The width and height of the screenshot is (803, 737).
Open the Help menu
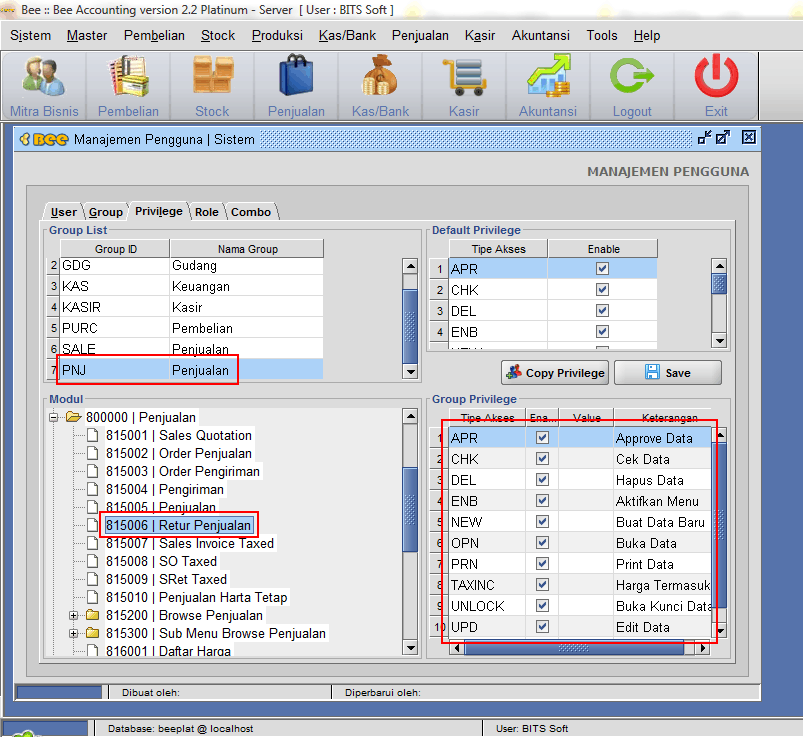(647, 35)
